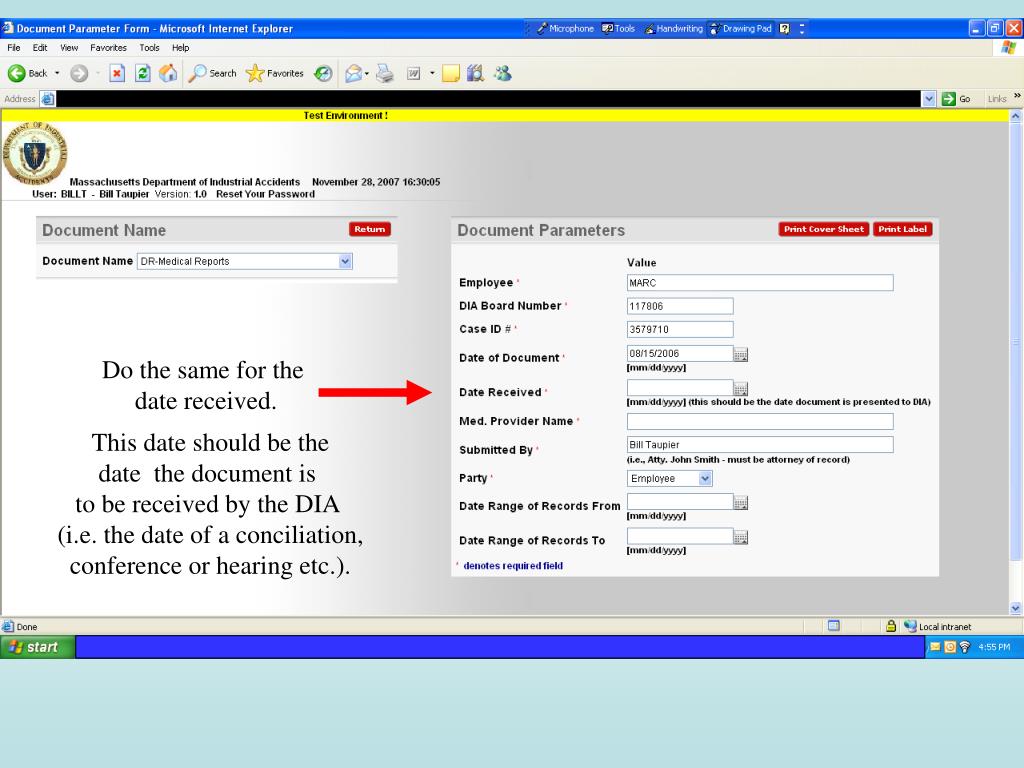Viewport: 1024px width, 768px height.
Task: Open the Favorites menu
Action: (x=108, y=48)
